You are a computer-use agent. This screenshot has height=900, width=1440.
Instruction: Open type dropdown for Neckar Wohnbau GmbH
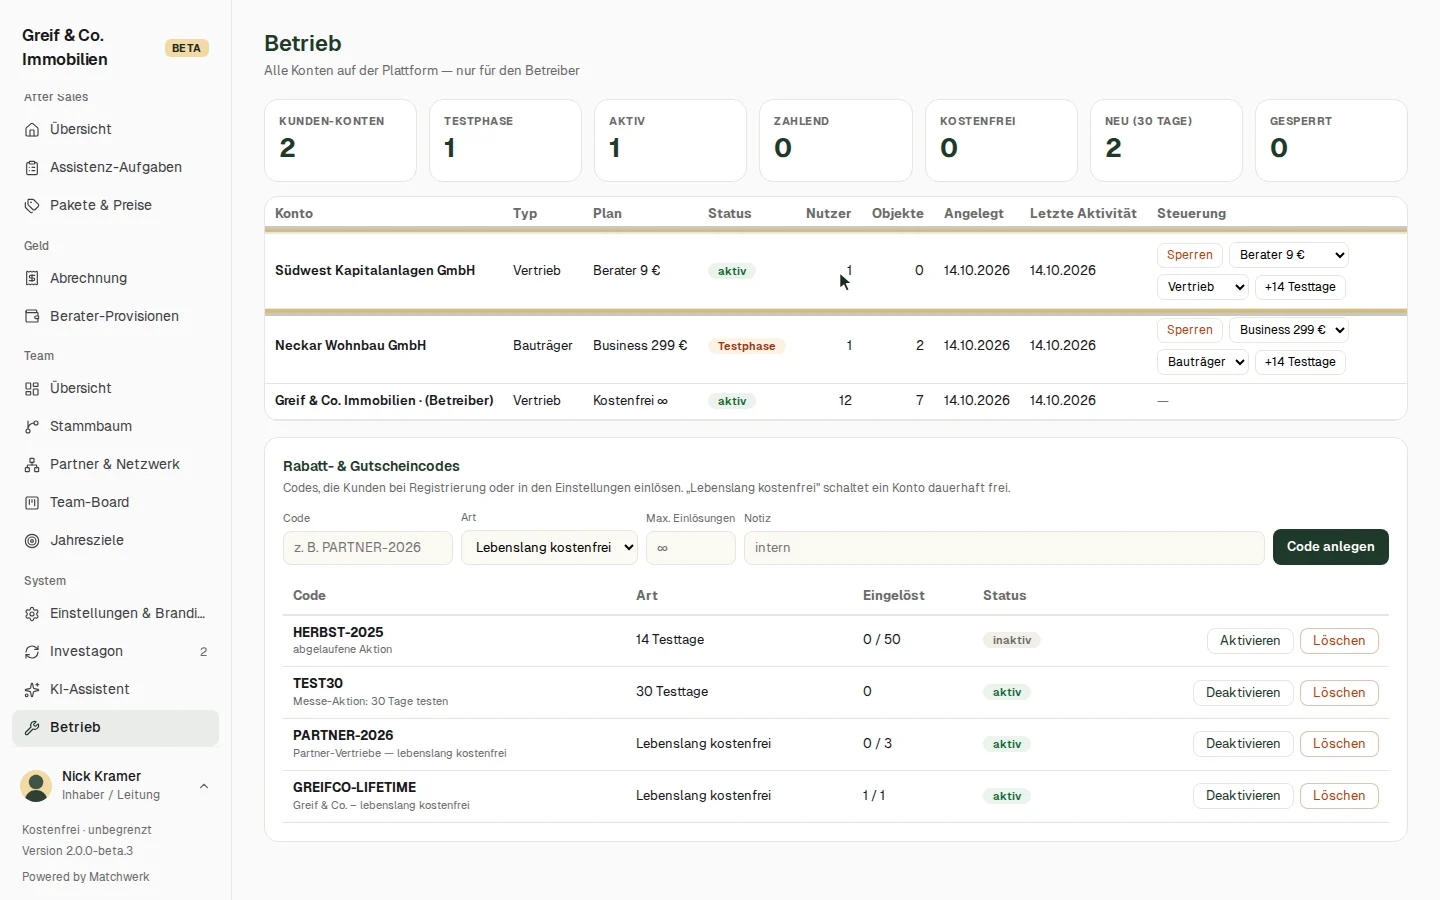[x=1203, y=362]
